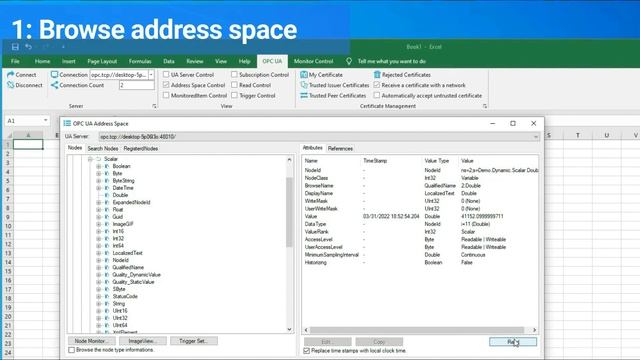The height and width of the screenshot is (360, 640).
Task: Click the String node icon
Action: click(x=107, y=304)
